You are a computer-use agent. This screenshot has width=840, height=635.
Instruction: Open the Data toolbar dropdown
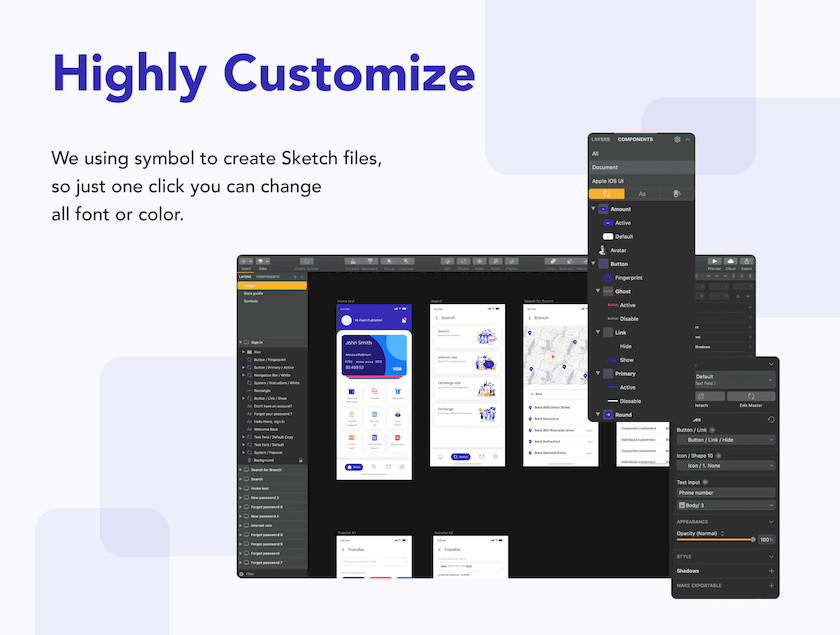pos(262,262)
